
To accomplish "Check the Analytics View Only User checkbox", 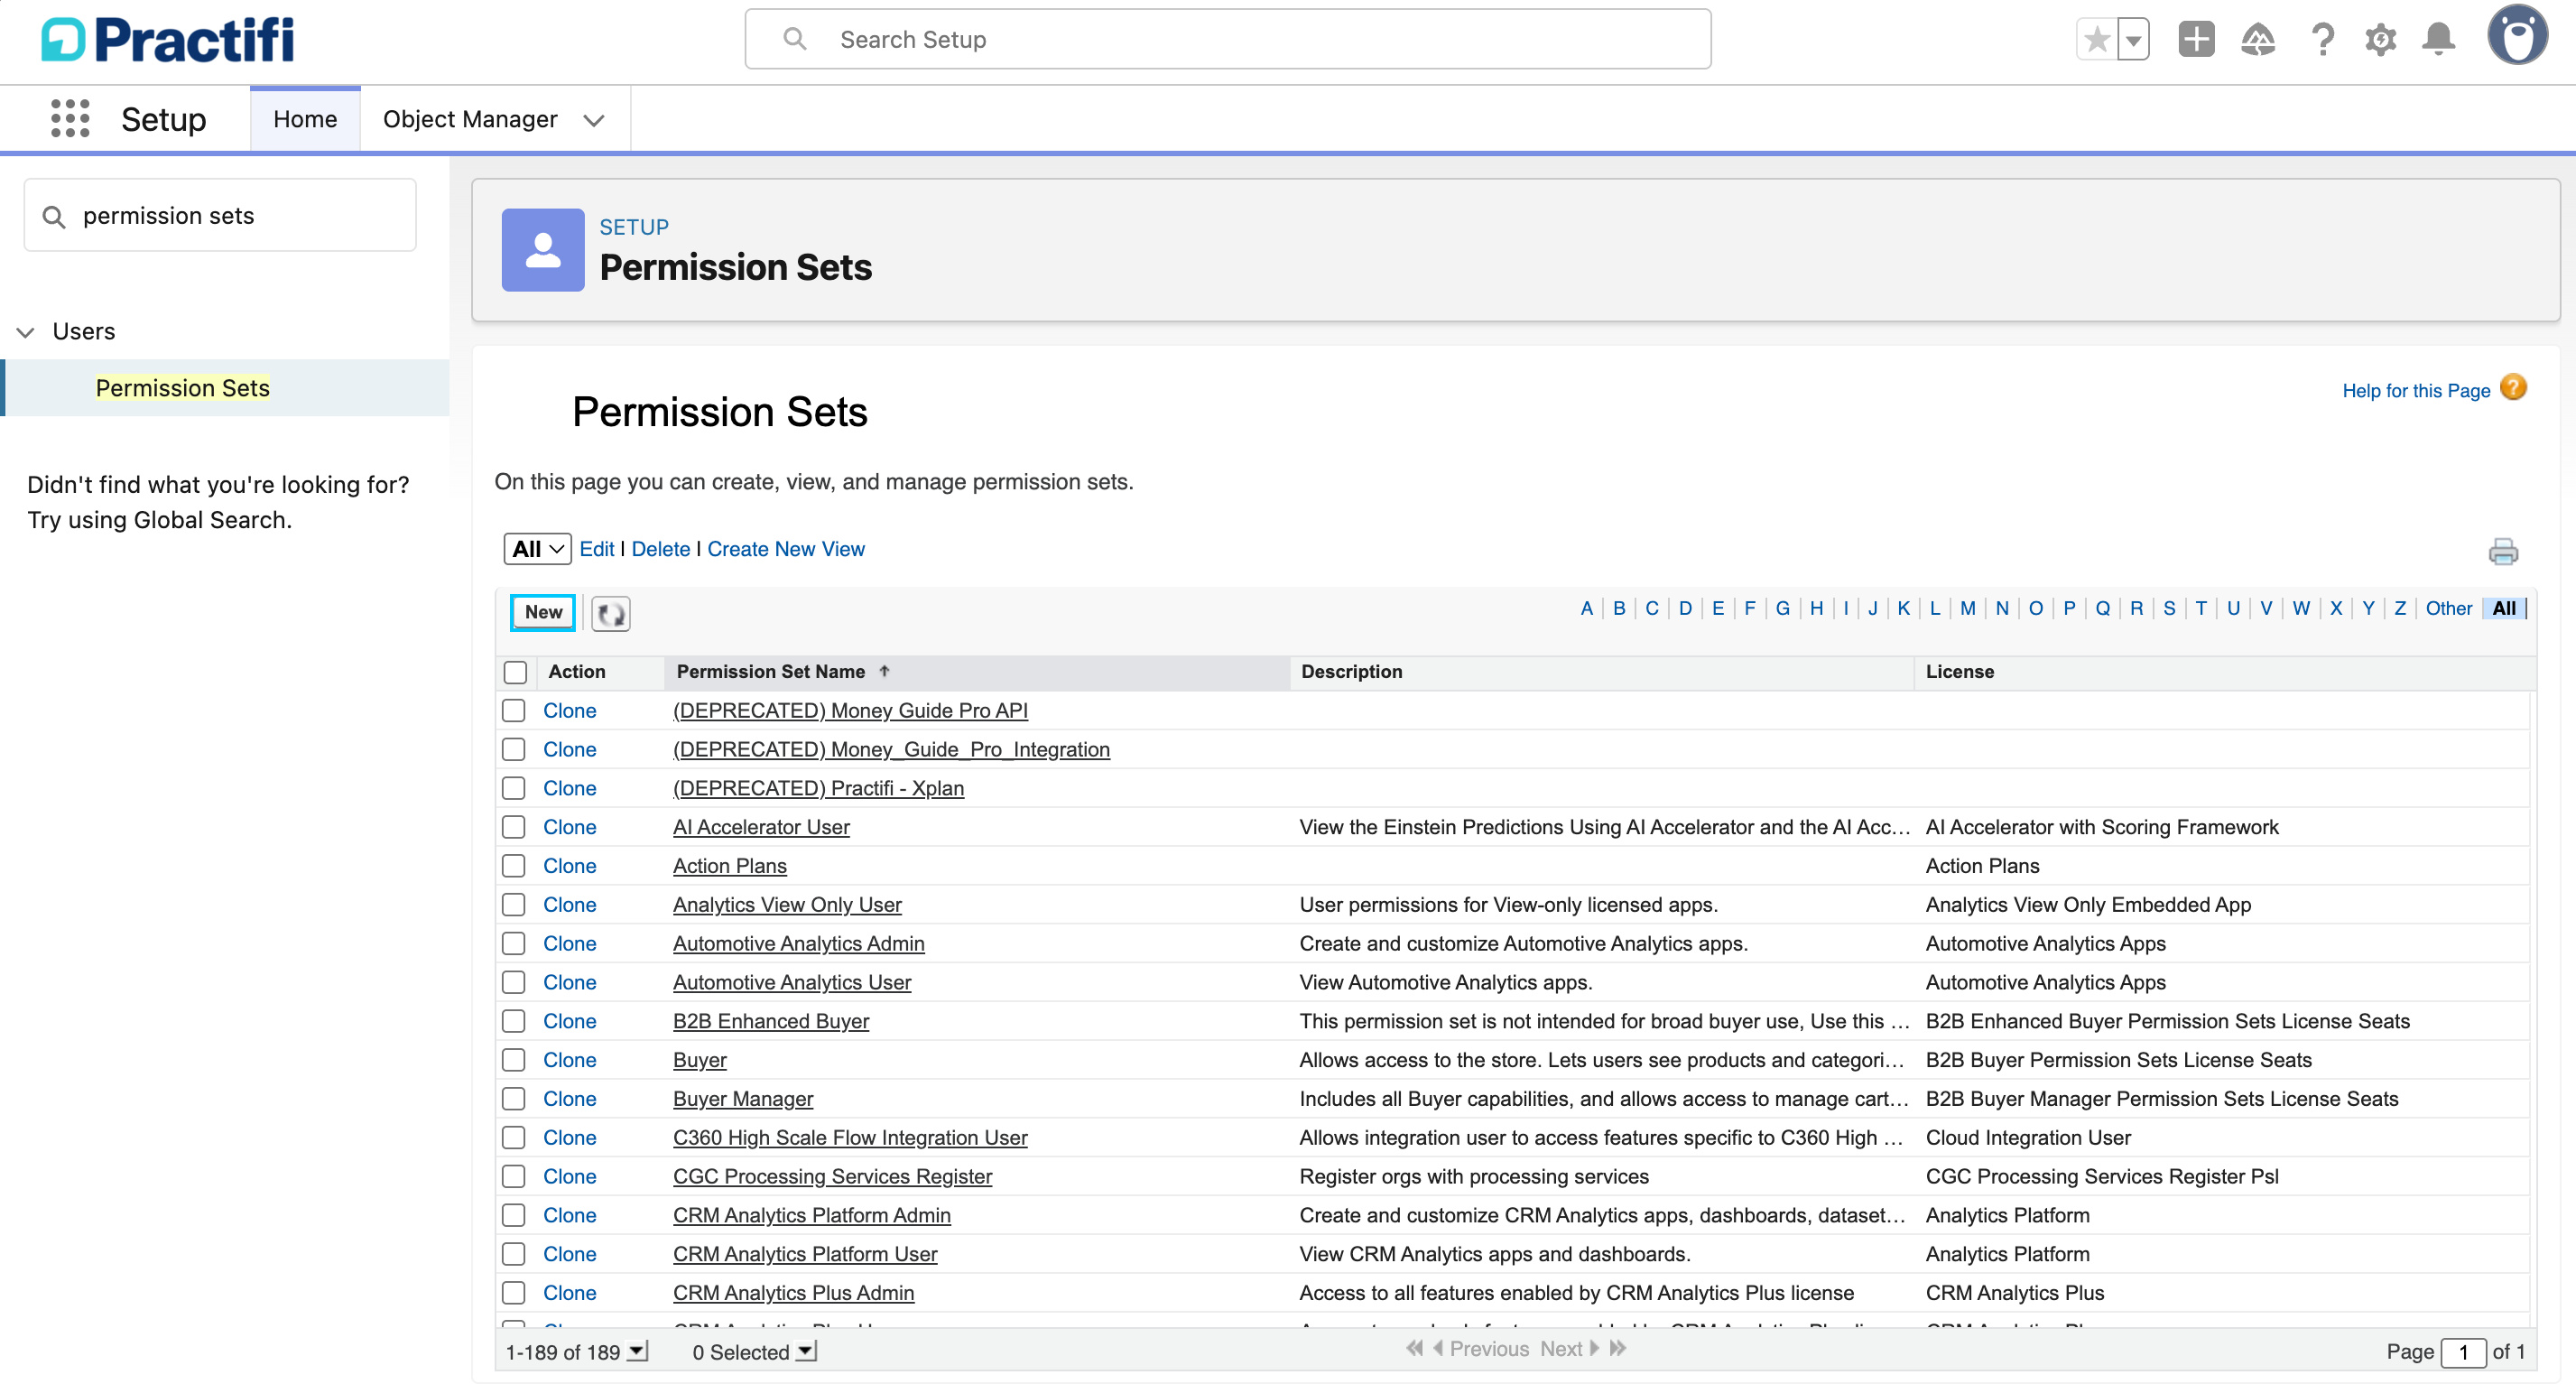I will pyautogui.click(x=514, y=904).
